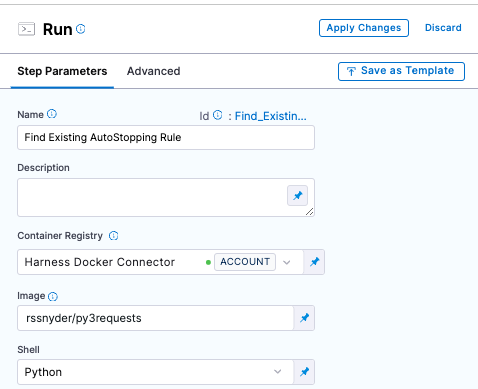Select the Step Parameters tab
This screenshot has height=389, width=478.
[x=62, y=71]
